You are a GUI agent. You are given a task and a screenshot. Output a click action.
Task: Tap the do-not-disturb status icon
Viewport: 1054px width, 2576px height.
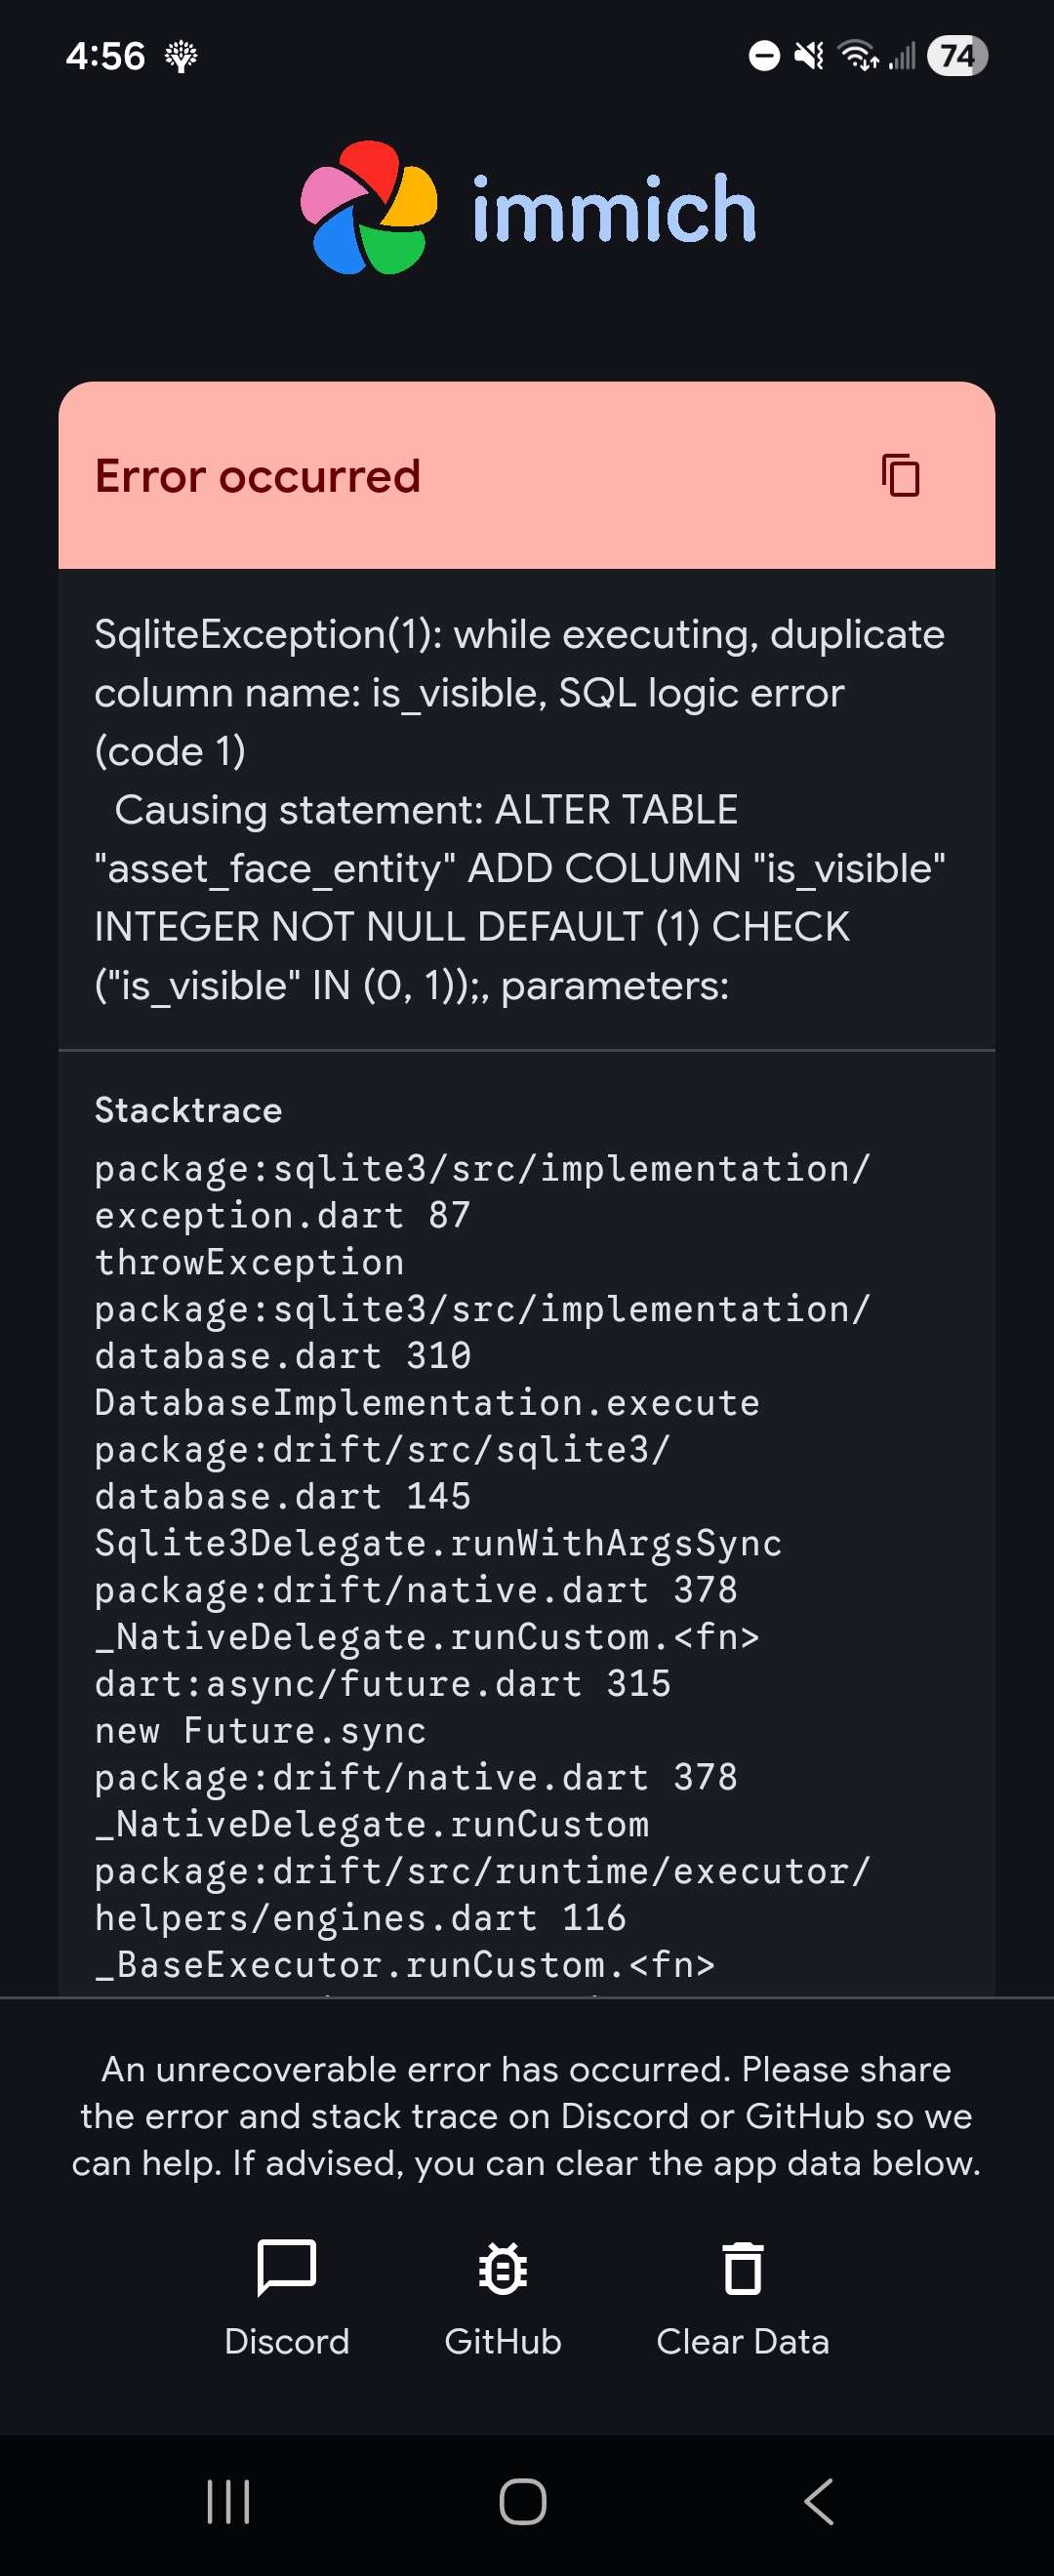click(x=763, y=57)
